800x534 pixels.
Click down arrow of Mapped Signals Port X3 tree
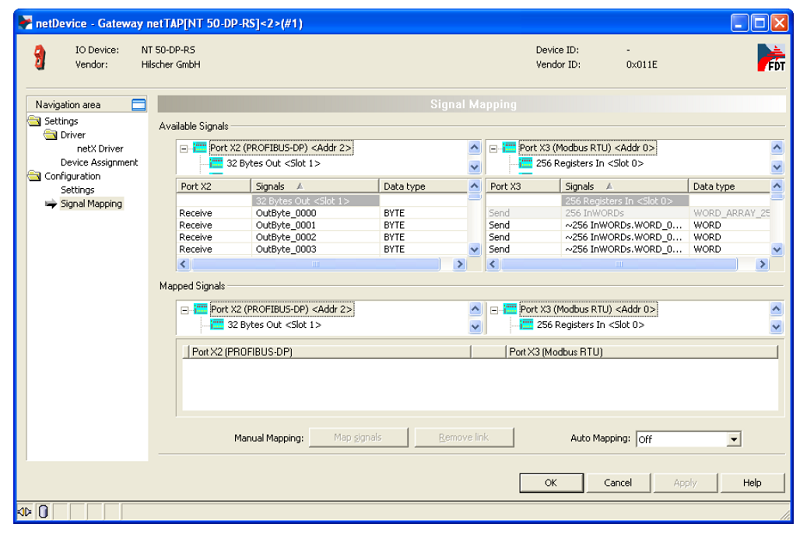[x=776, y=326]
